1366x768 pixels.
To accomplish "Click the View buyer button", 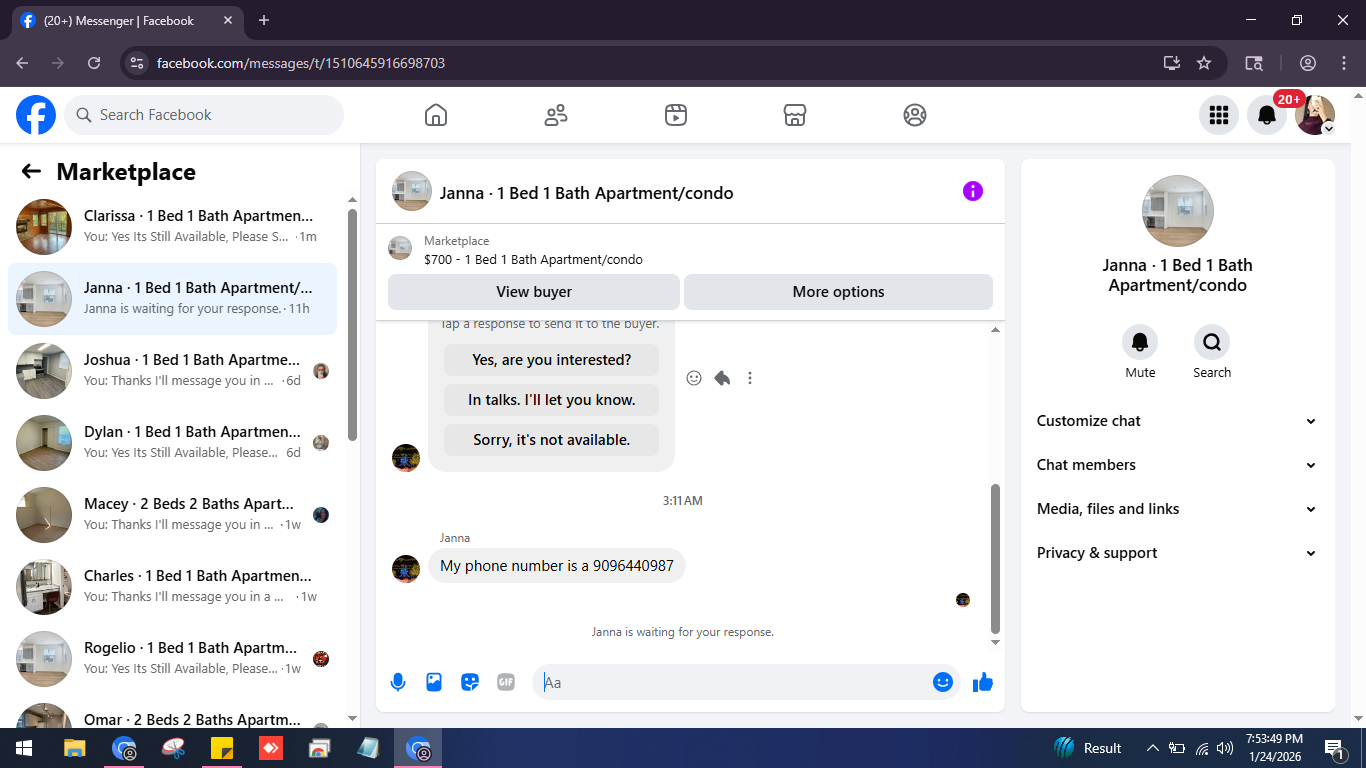I will tap(534, 292).
